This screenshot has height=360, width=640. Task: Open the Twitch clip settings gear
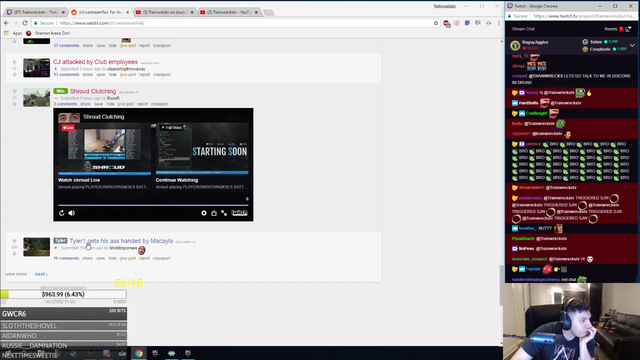click(204, 213)
